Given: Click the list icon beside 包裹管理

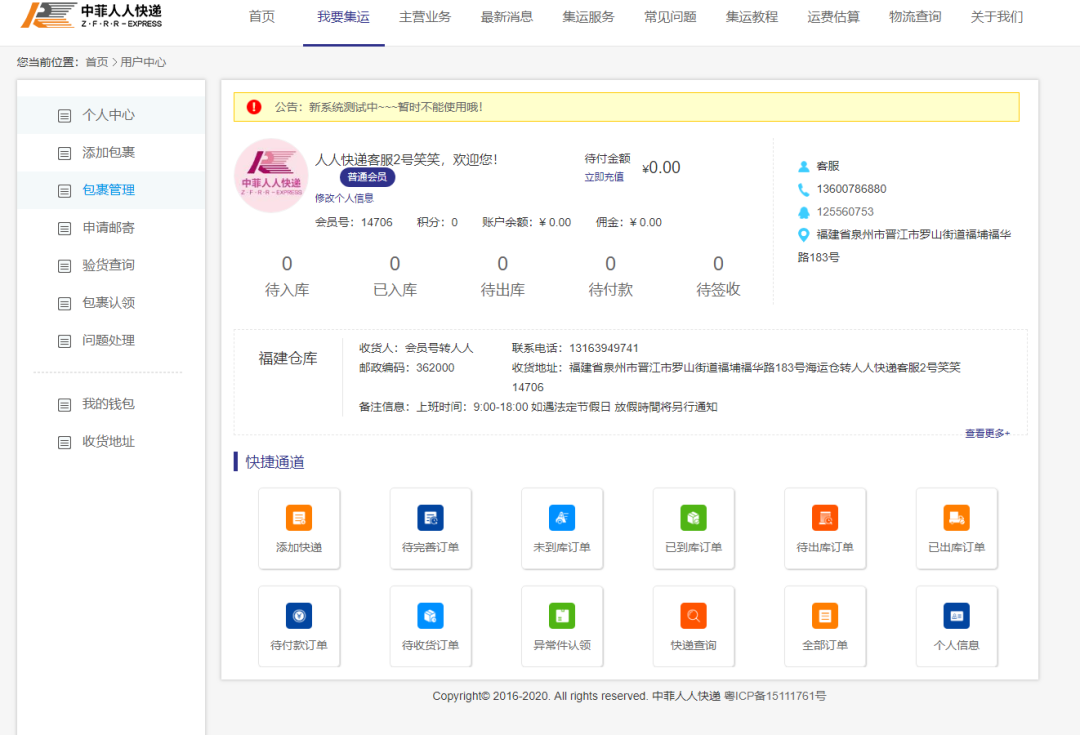Looking at the screenshot, I should click(x=64, y=191).
